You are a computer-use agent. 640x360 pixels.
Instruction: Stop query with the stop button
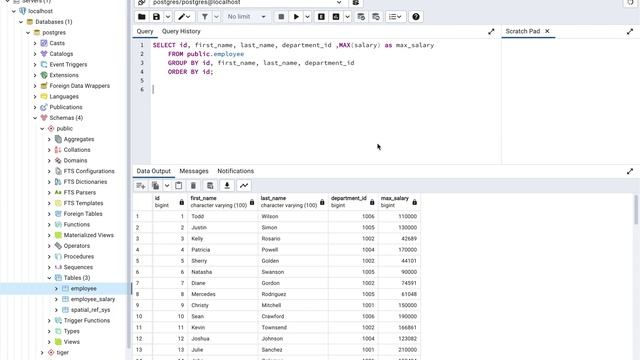(x=281, y=17)
